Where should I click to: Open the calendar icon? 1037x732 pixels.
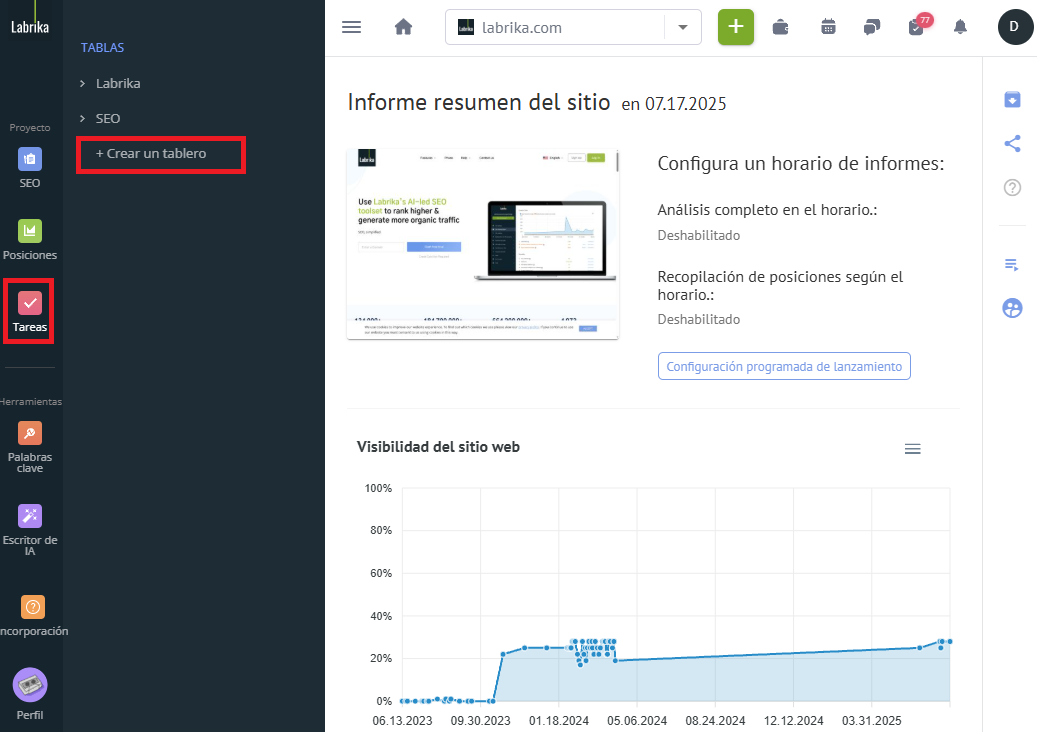[x=828, y=27]
